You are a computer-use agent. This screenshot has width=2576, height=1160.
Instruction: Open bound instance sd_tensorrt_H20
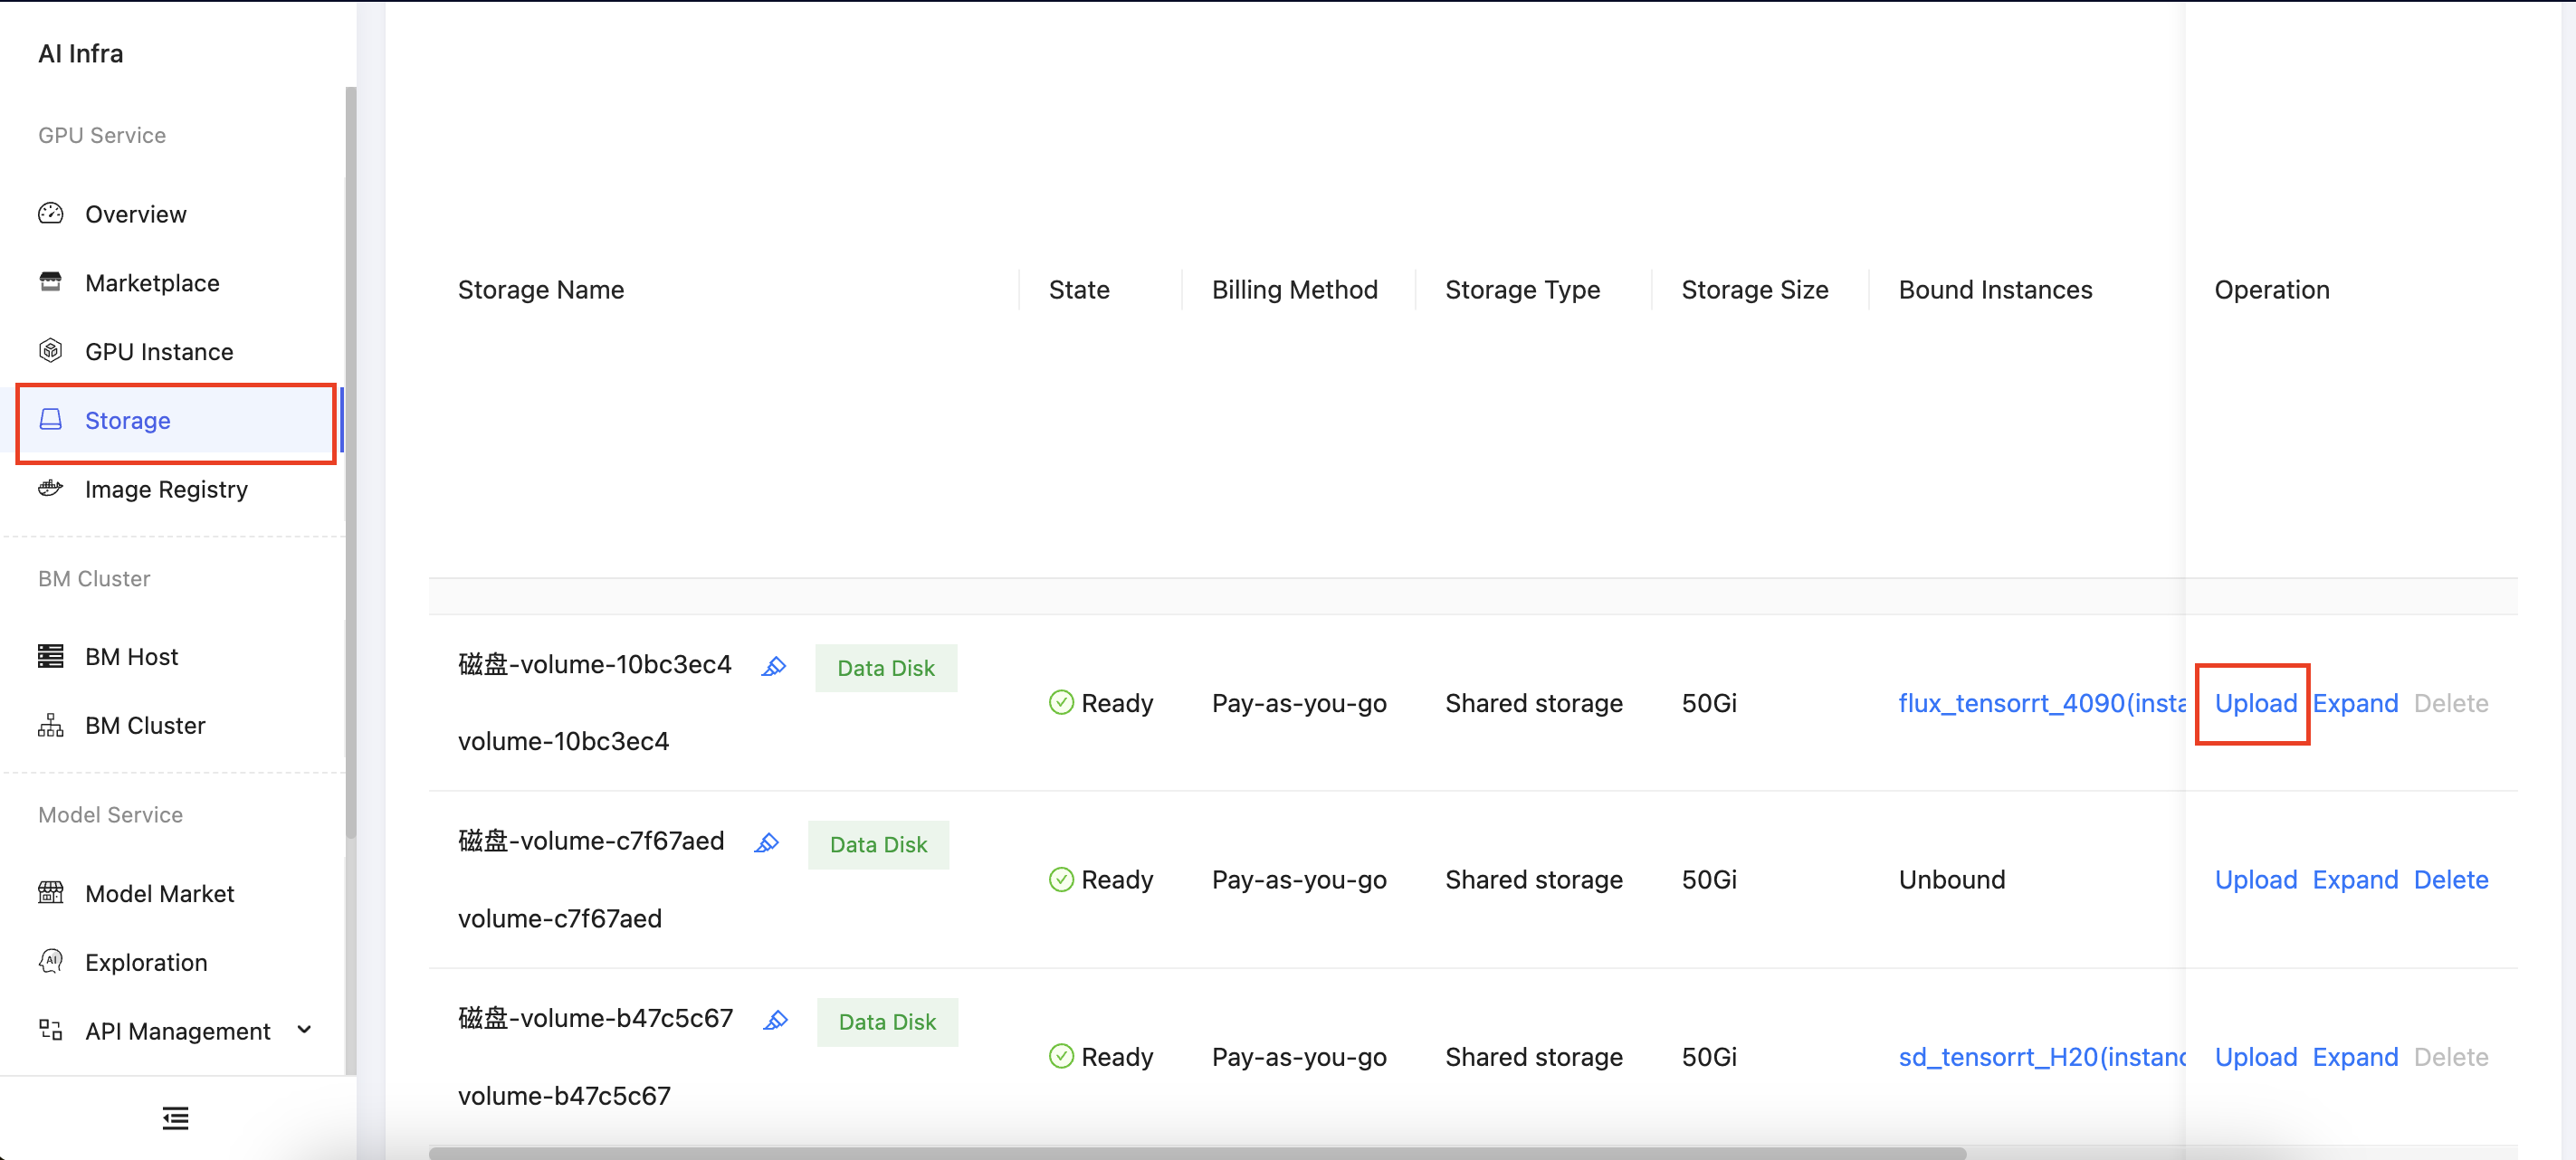(x=2041, y=1057)
